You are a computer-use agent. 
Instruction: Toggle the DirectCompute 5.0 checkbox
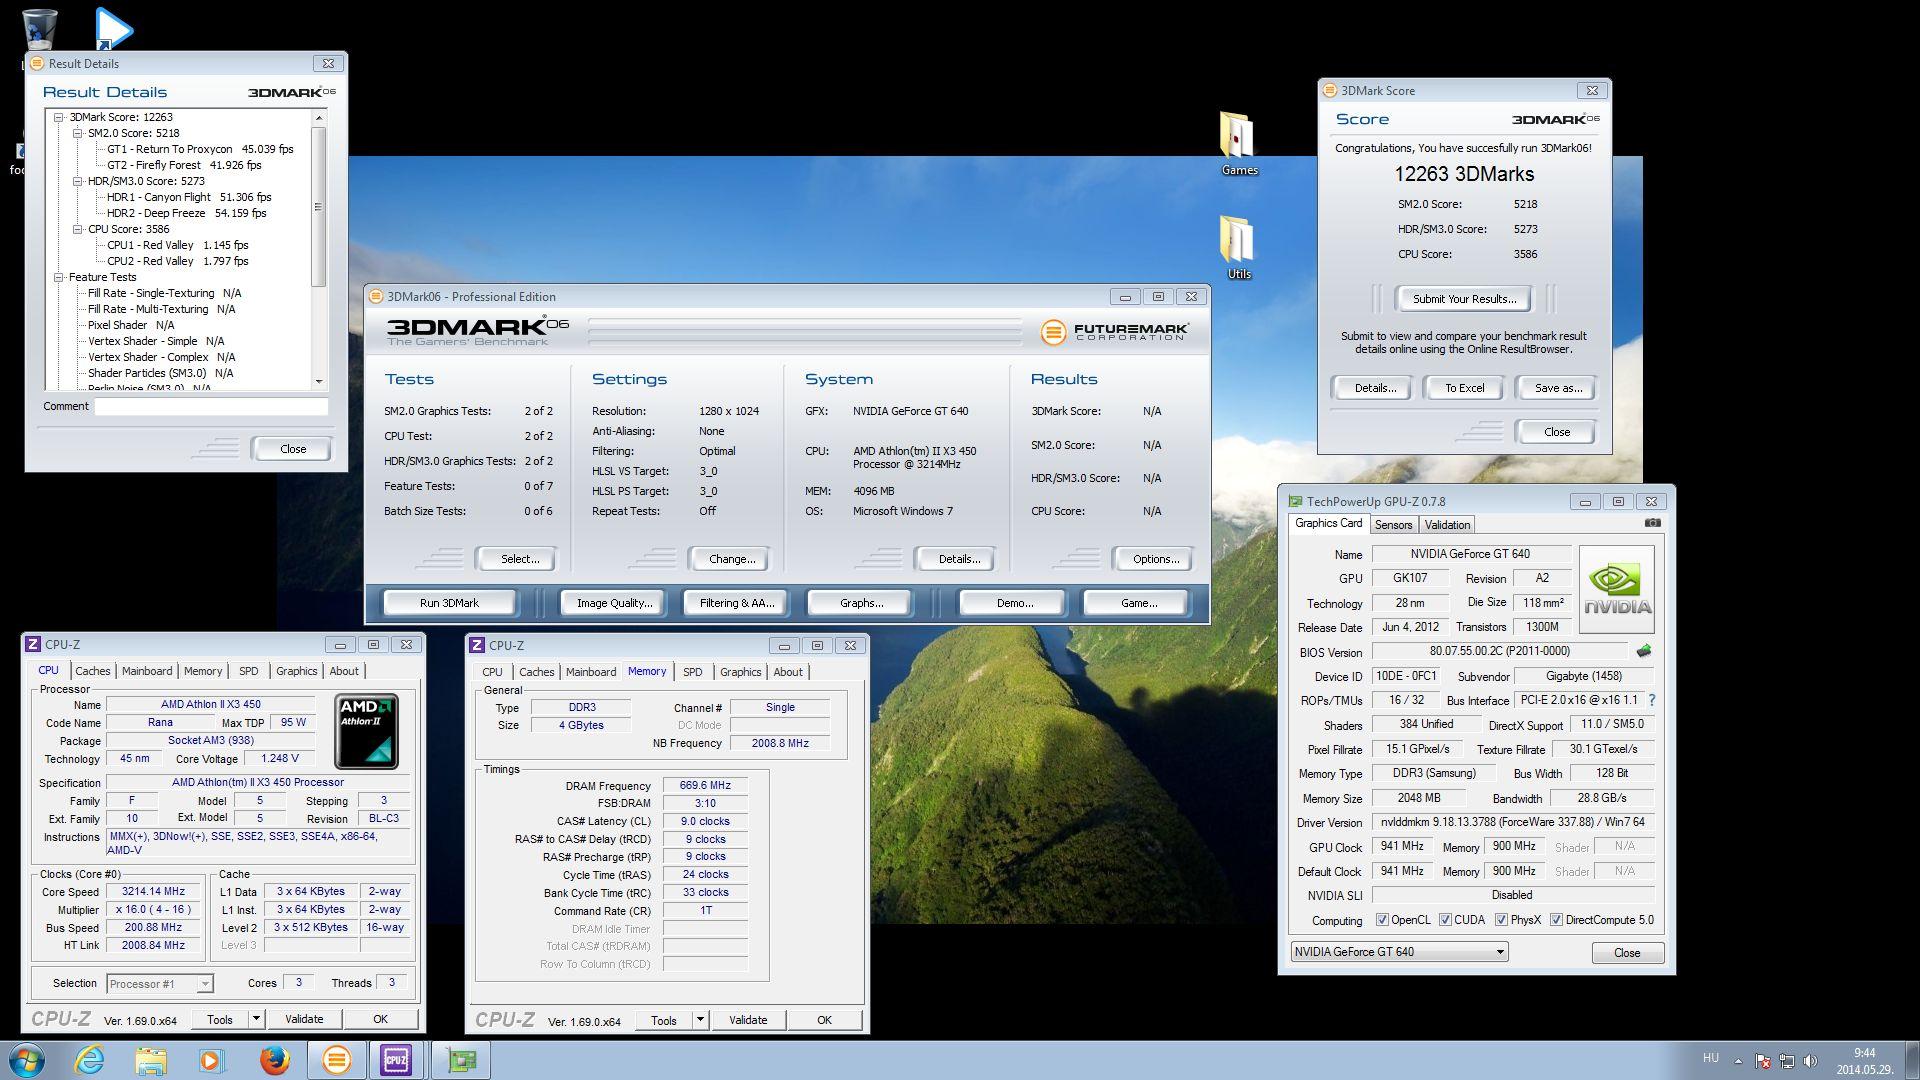1556,920
